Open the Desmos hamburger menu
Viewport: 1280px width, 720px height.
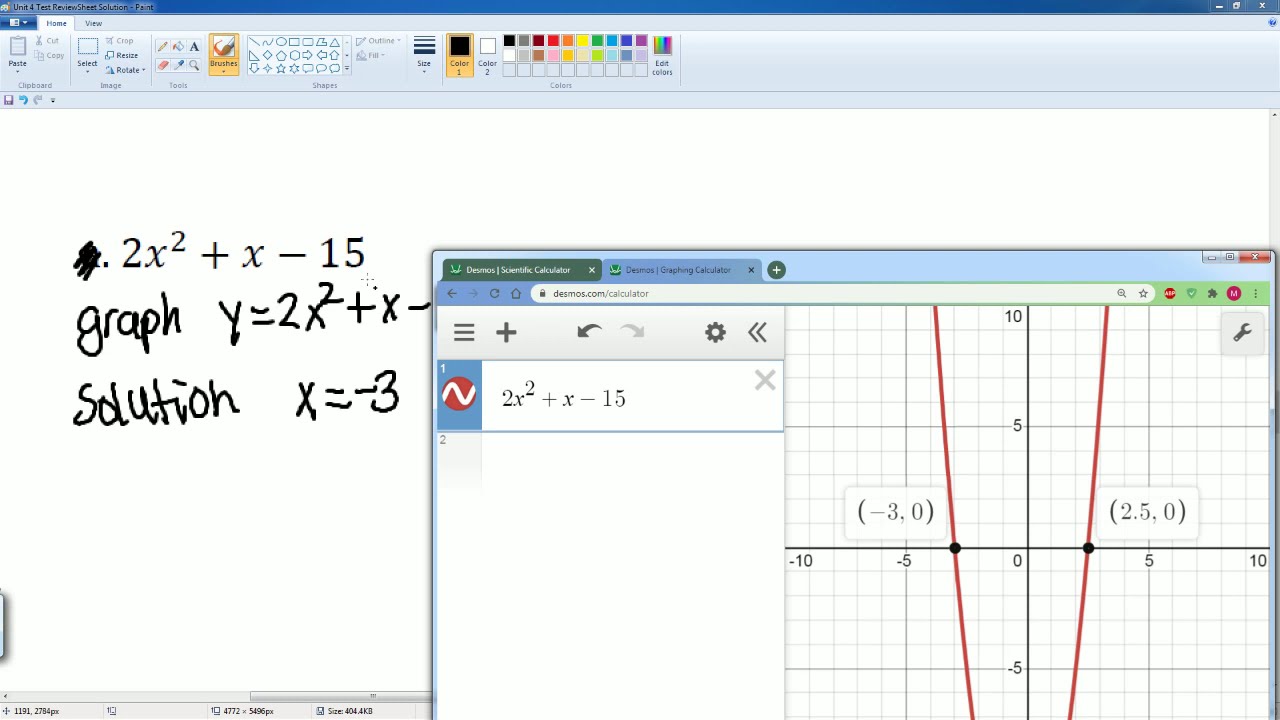point(464,333)
